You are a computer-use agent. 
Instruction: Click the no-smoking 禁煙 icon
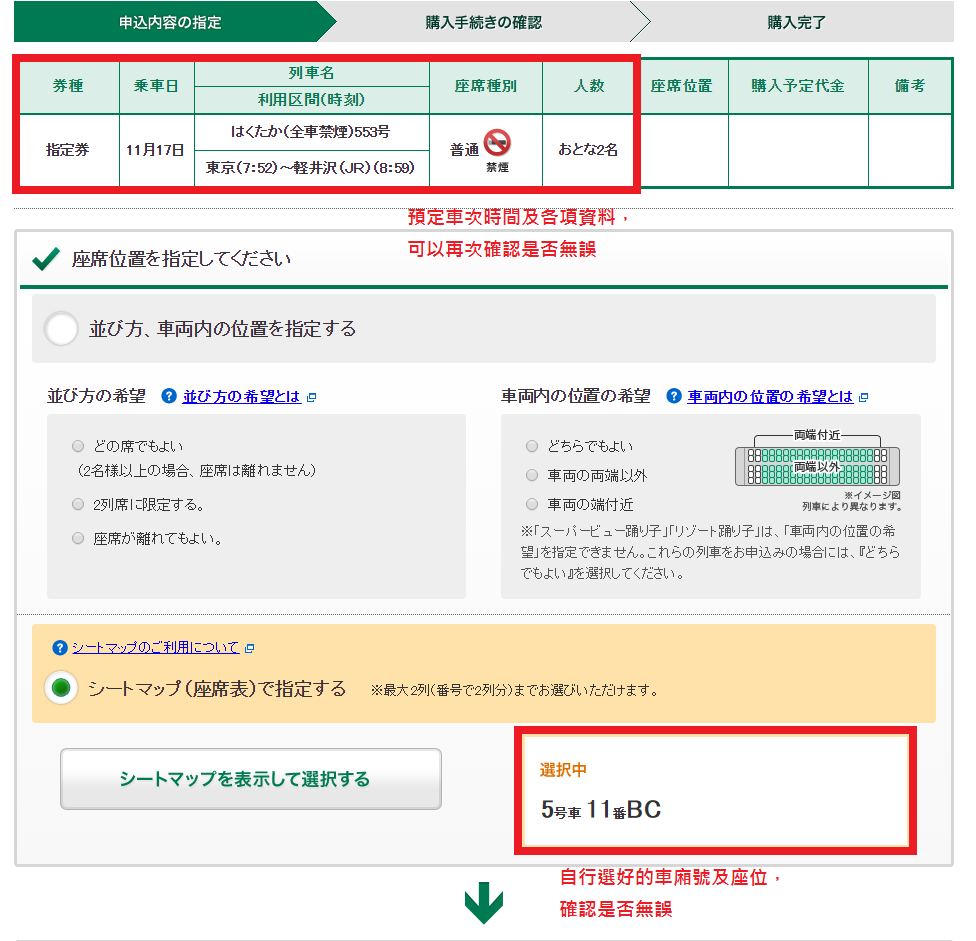pyautogui.click(x=497, y=143)
